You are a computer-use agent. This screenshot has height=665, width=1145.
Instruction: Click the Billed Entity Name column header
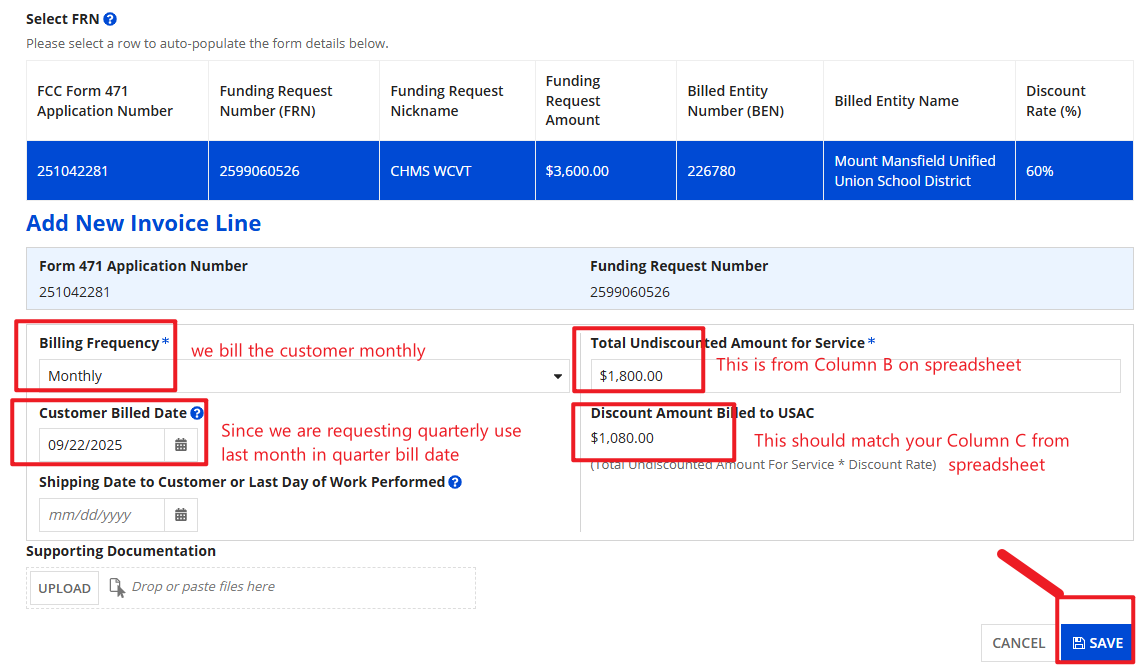(x=896, y=101)
